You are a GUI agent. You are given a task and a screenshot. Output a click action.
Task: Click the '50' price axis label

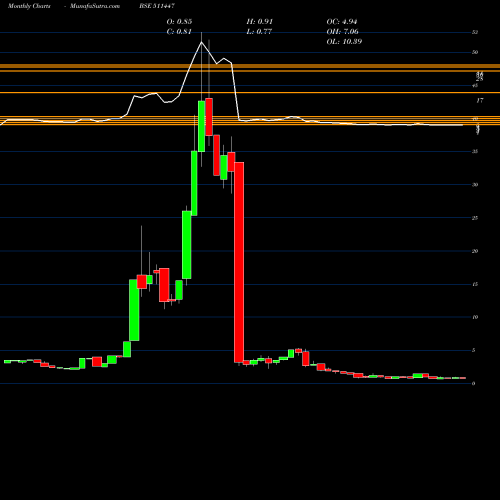point(475,52)
